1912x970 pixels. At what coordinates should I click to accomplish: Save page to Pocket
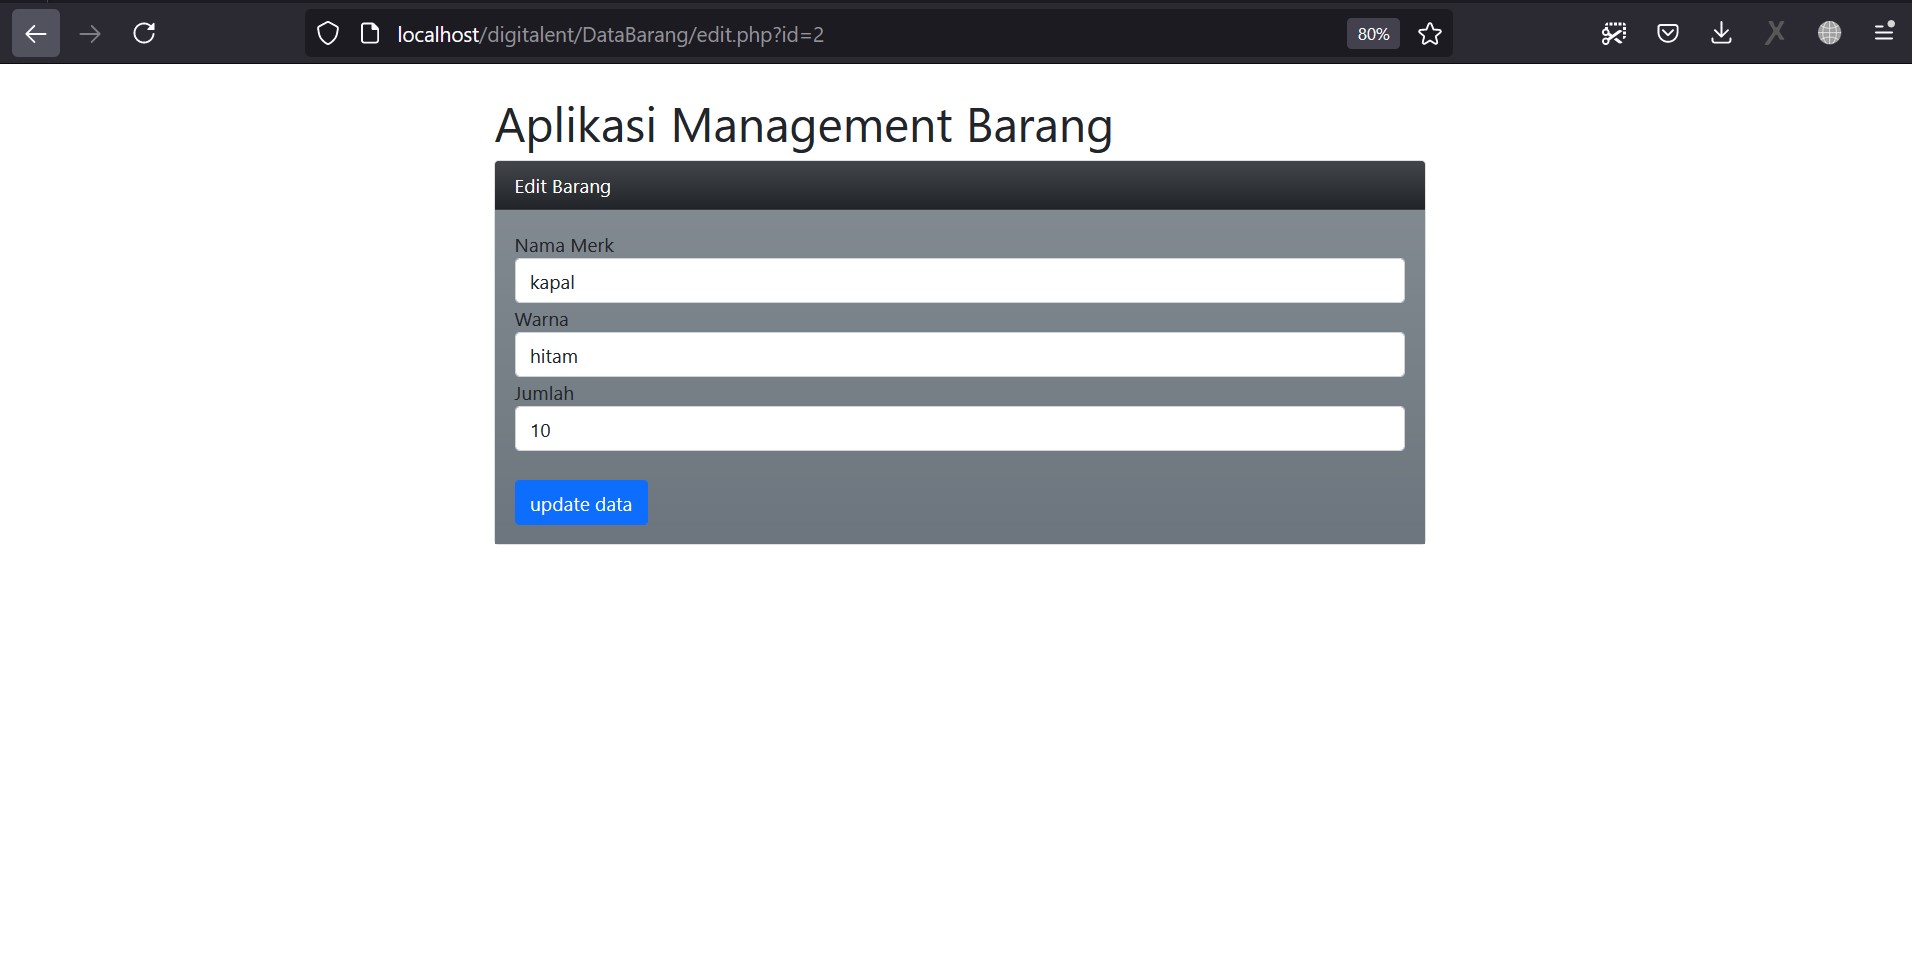tap(1668, 34)
